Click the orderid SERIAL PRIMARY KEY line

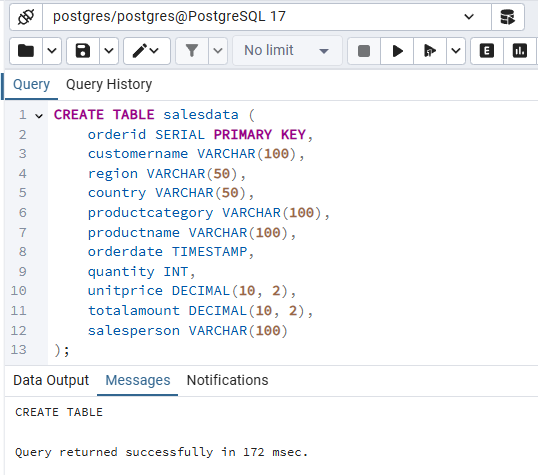click(200, 135)
